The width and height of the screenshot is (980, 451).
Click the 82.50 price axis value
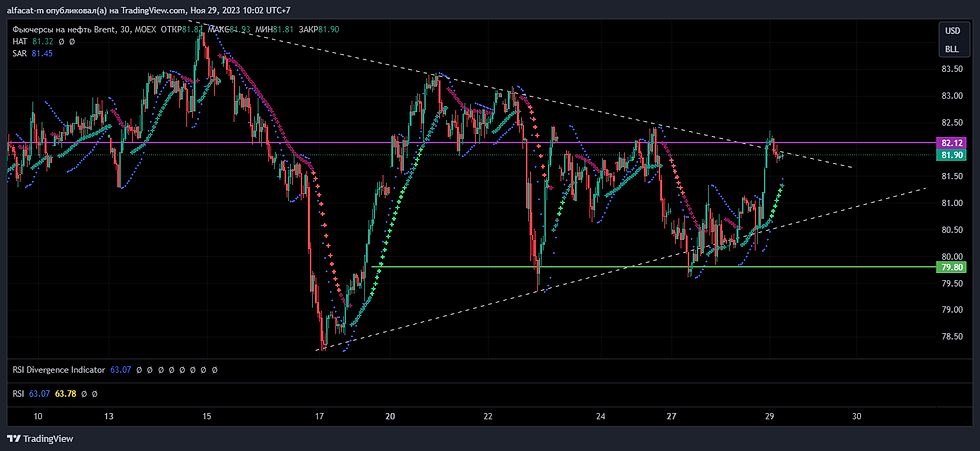[951, 123]
